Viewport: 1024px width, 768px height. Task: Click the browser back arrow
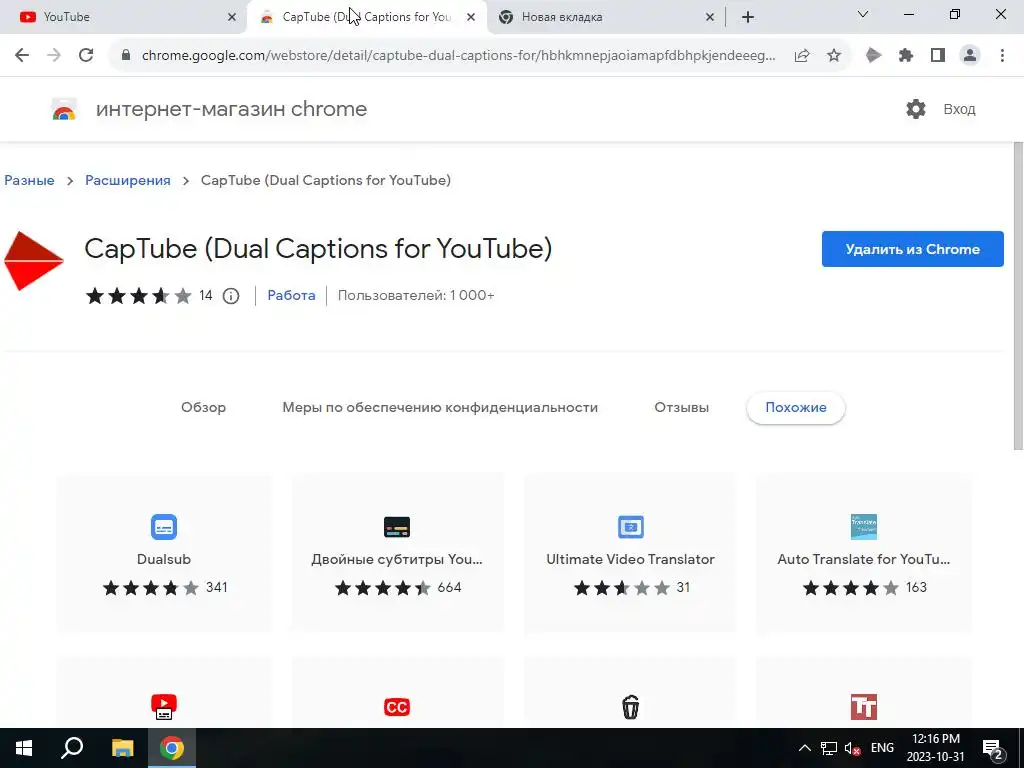(x=22, y=56)
